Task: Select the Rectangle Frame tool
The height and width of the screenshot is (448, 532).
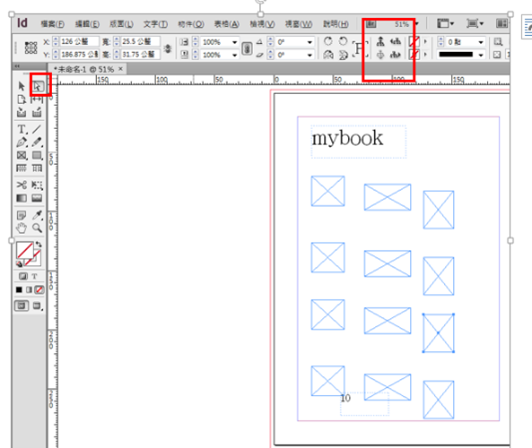Action: tap(22, 155)
